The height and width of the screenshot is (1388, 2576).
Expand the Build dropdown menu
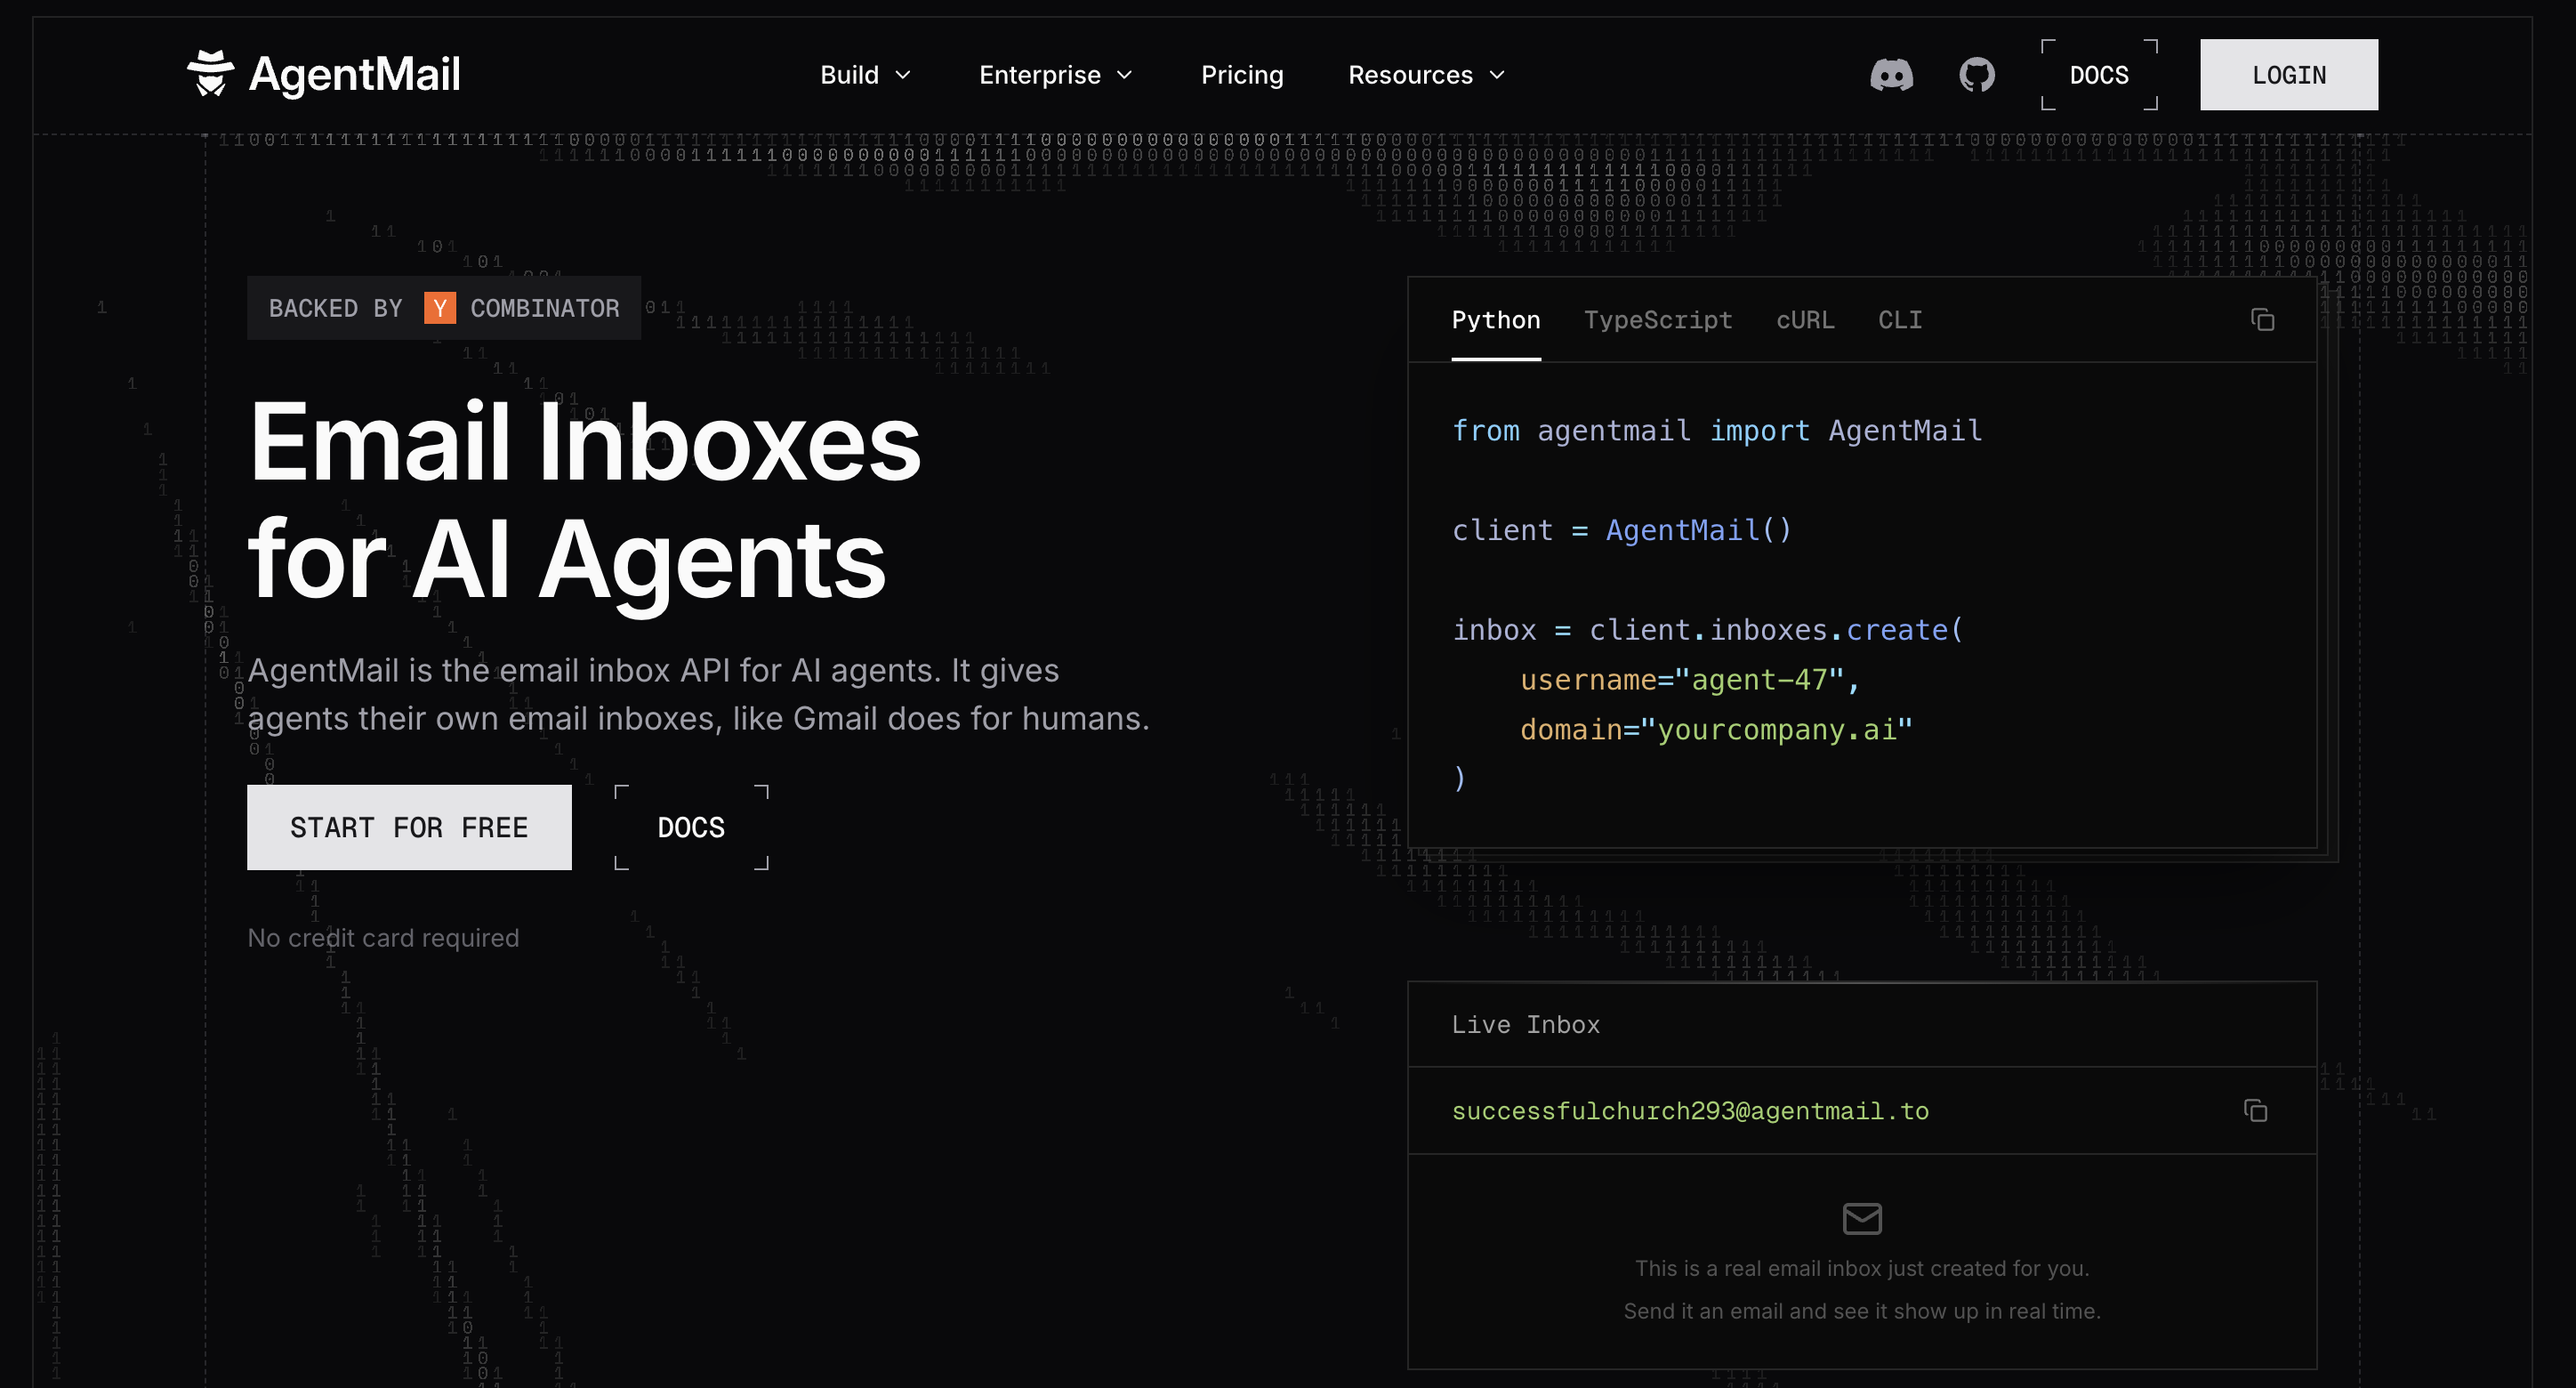pyautogui.click(x=865, y=75)
